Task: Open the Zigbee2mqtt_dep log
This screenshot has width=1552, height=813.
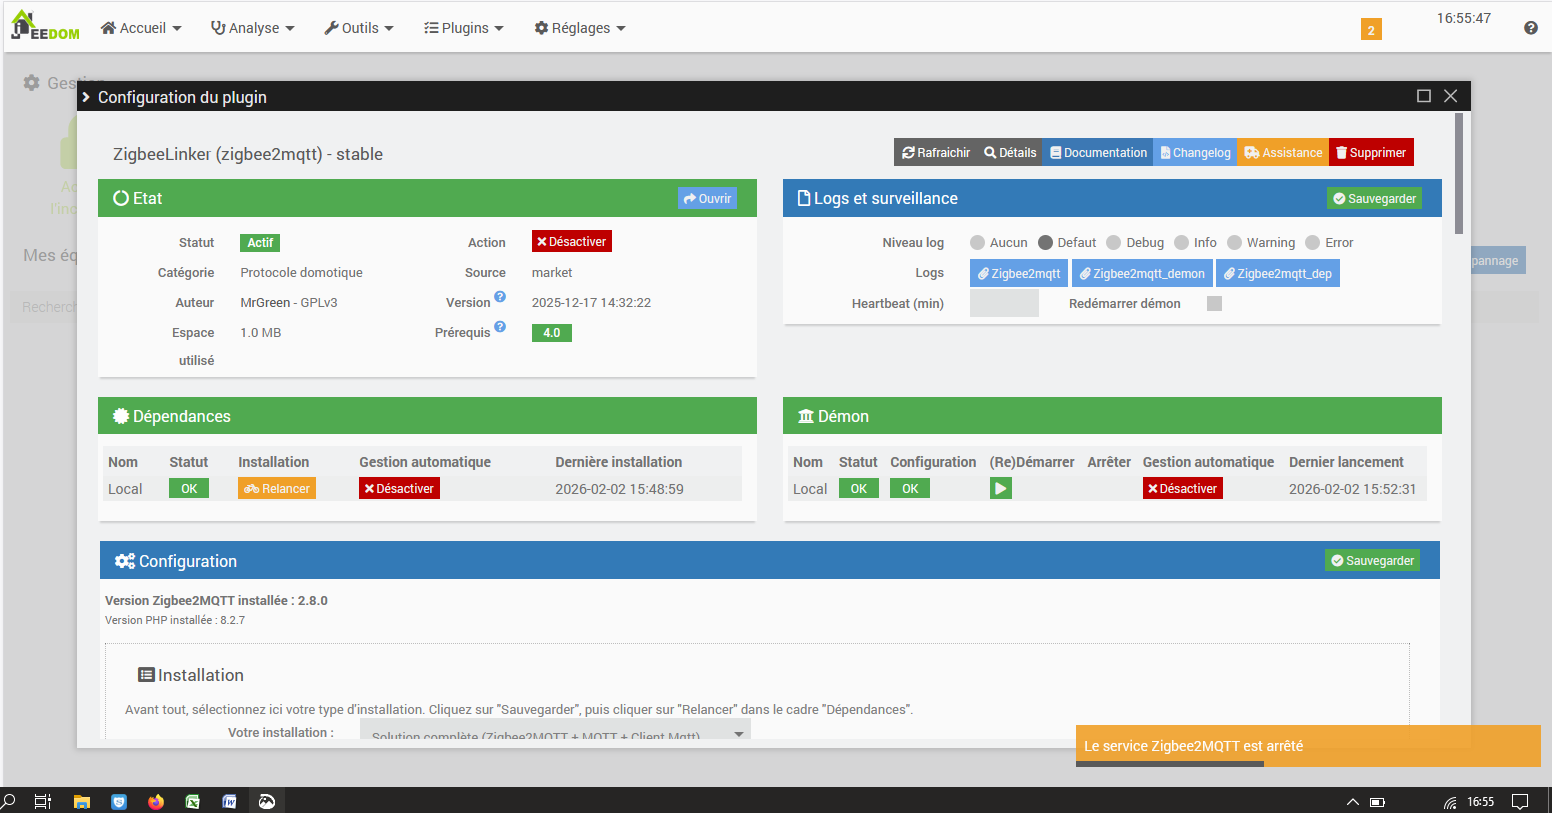Action: (1278, 273)
